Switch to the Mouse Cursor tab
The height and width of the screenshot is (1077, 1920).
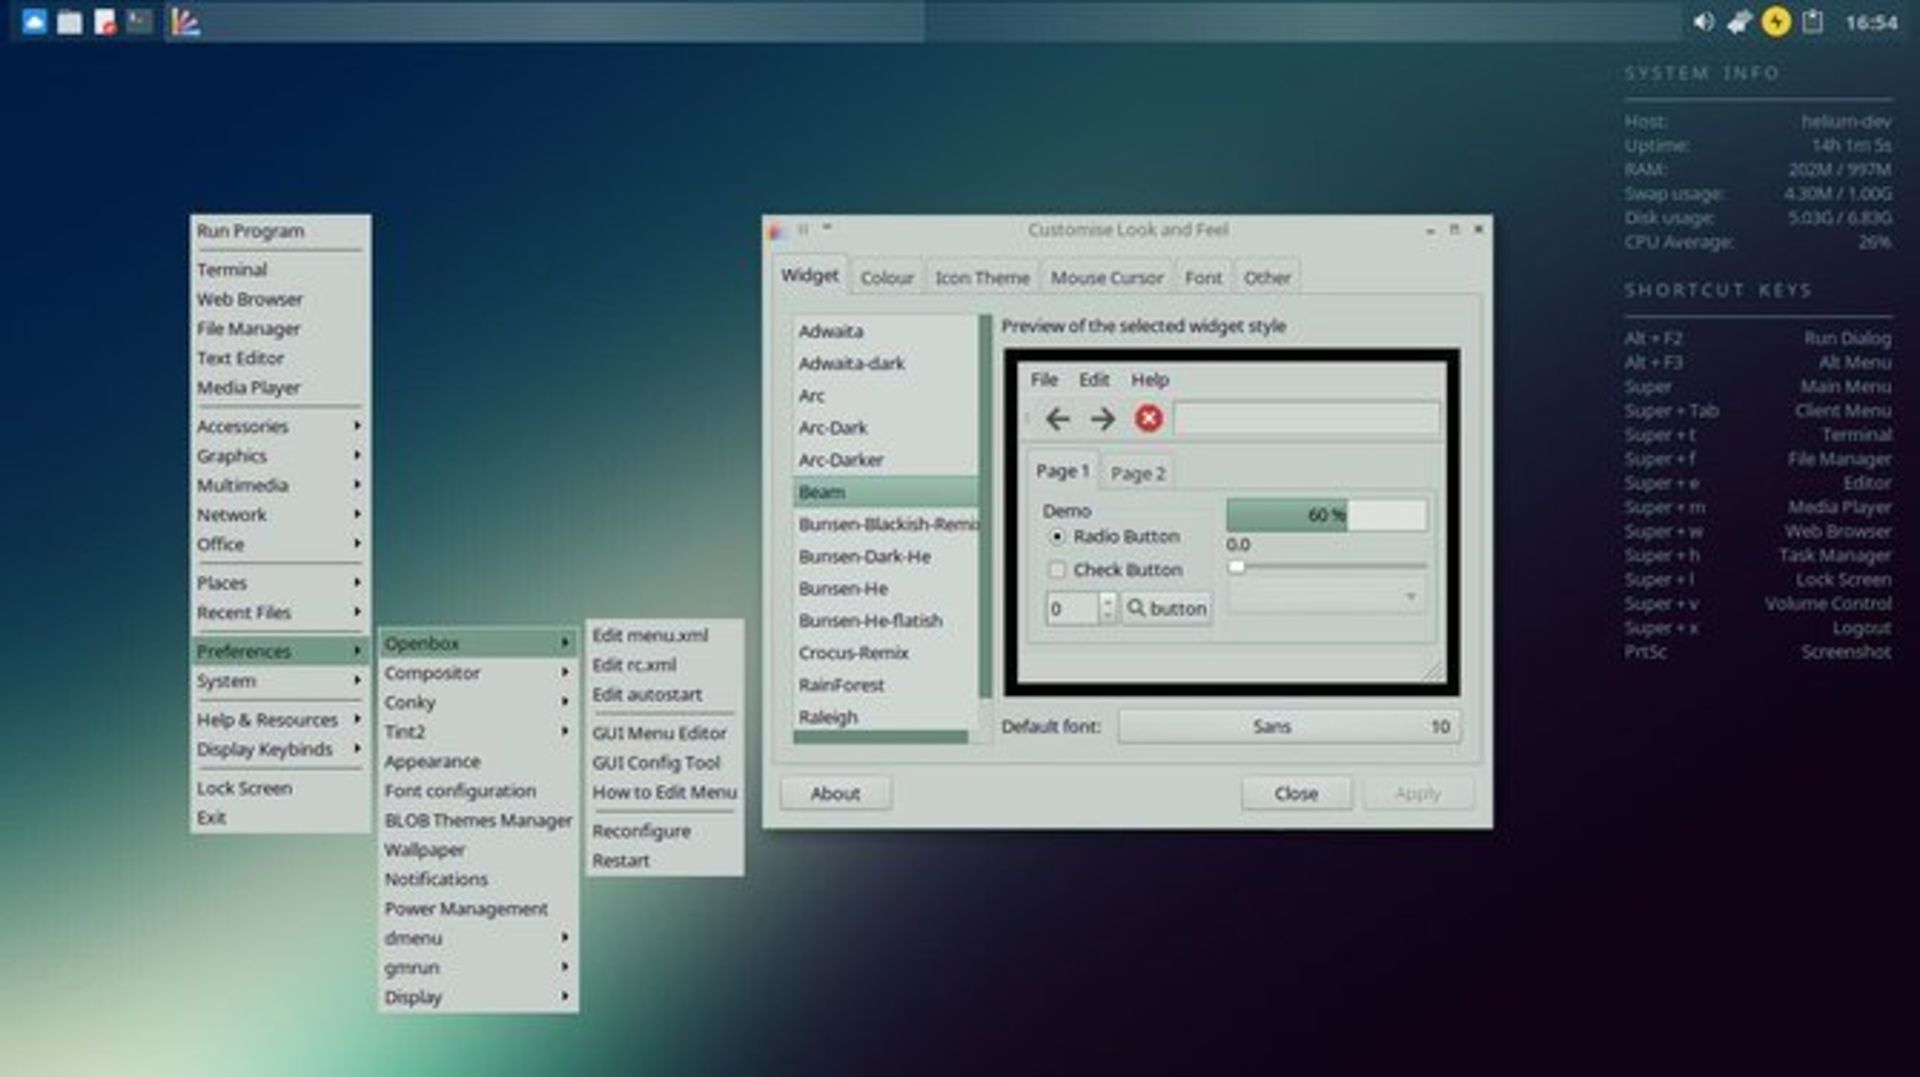tap(1106, 278)
